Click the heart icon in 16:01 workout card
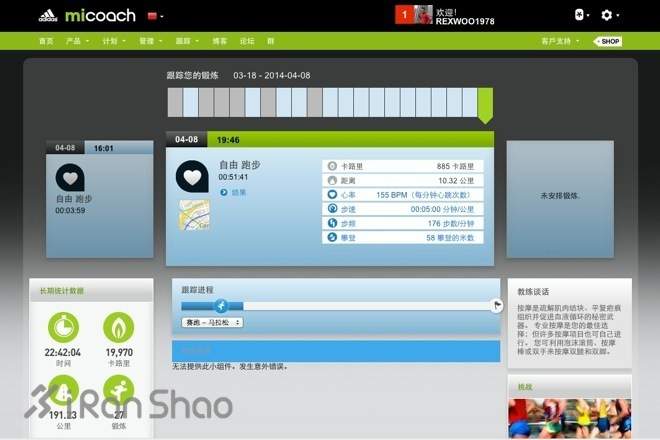The width and height of the screenshot is (660, 440). point(70,178)
